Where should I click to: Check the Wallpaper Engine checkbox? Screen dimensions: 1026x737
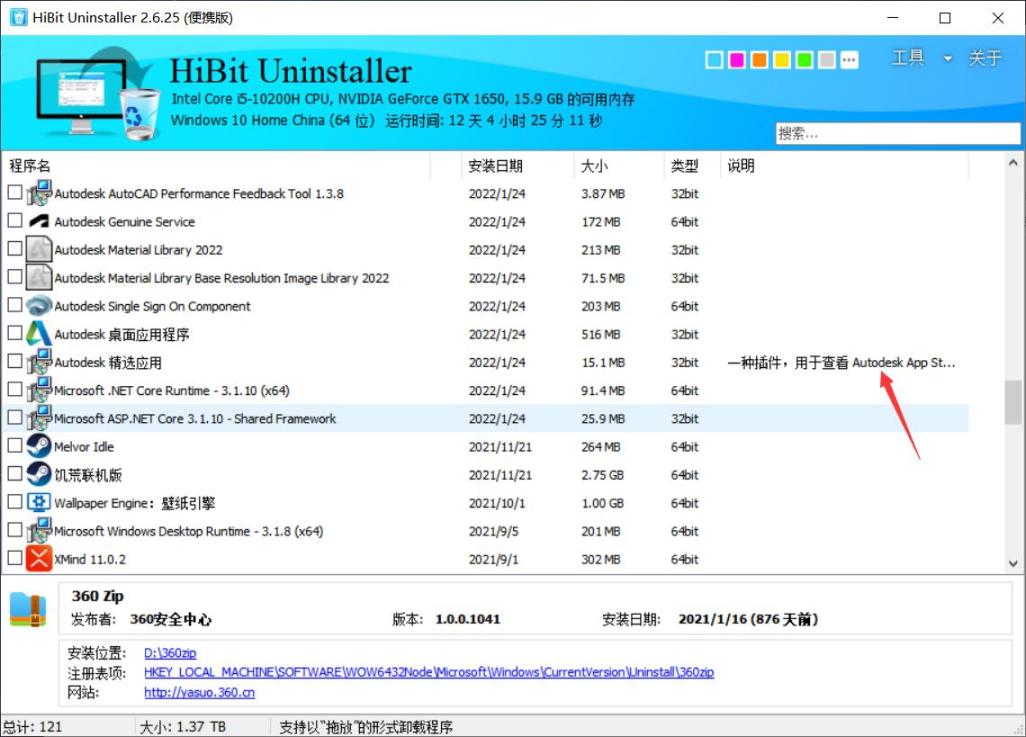14,502
